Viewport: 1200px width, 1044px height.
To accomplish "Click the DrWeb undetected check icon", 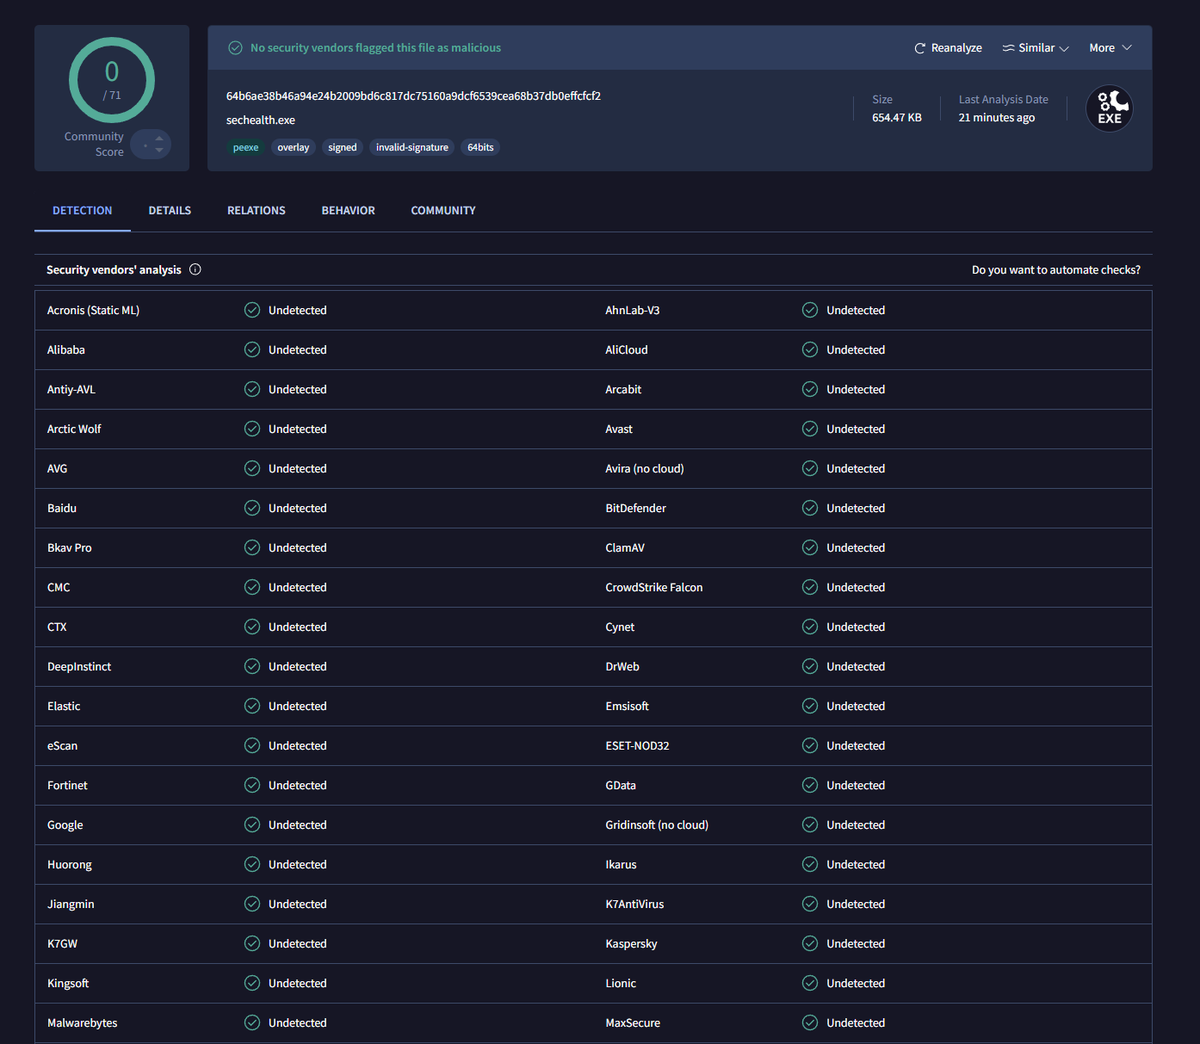I will pos(810,666).
